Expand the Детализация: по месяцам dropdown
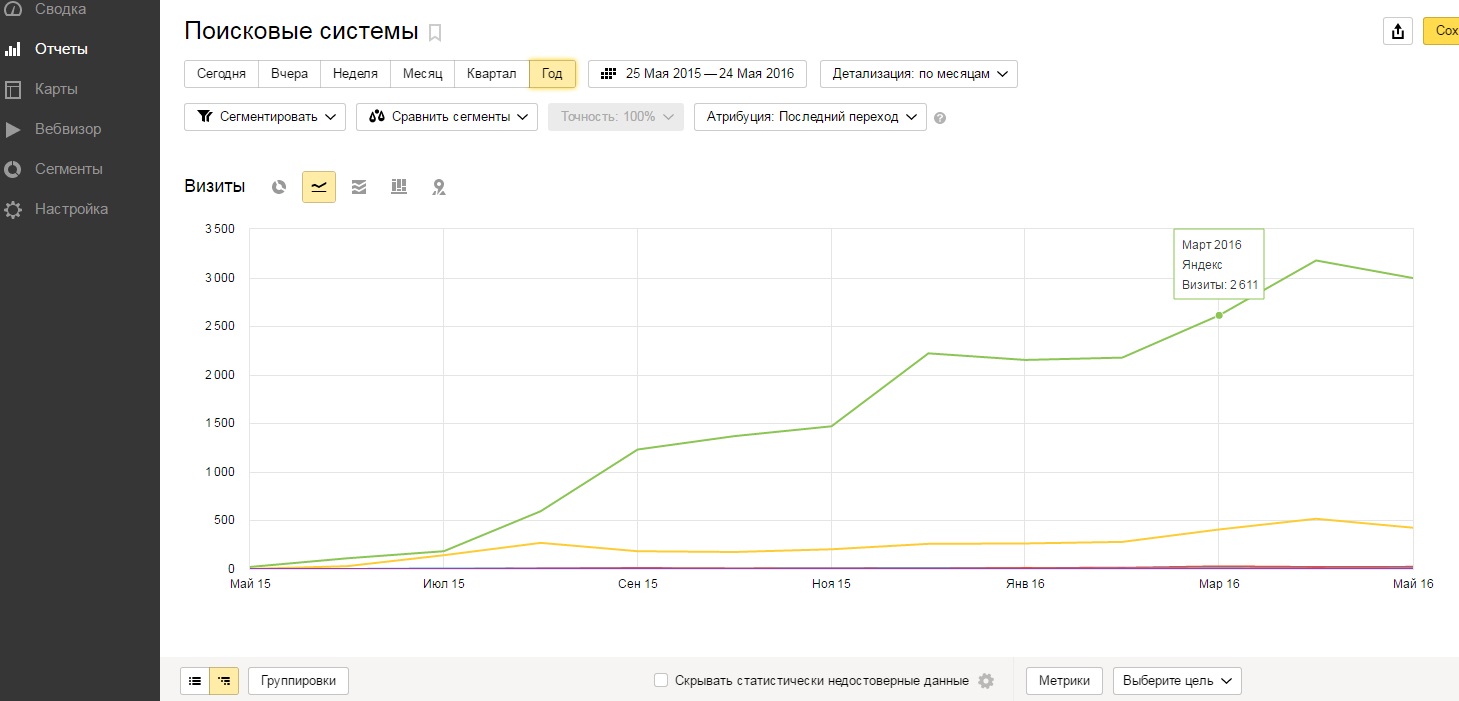 pyautogui.click(x=918, y=74)
